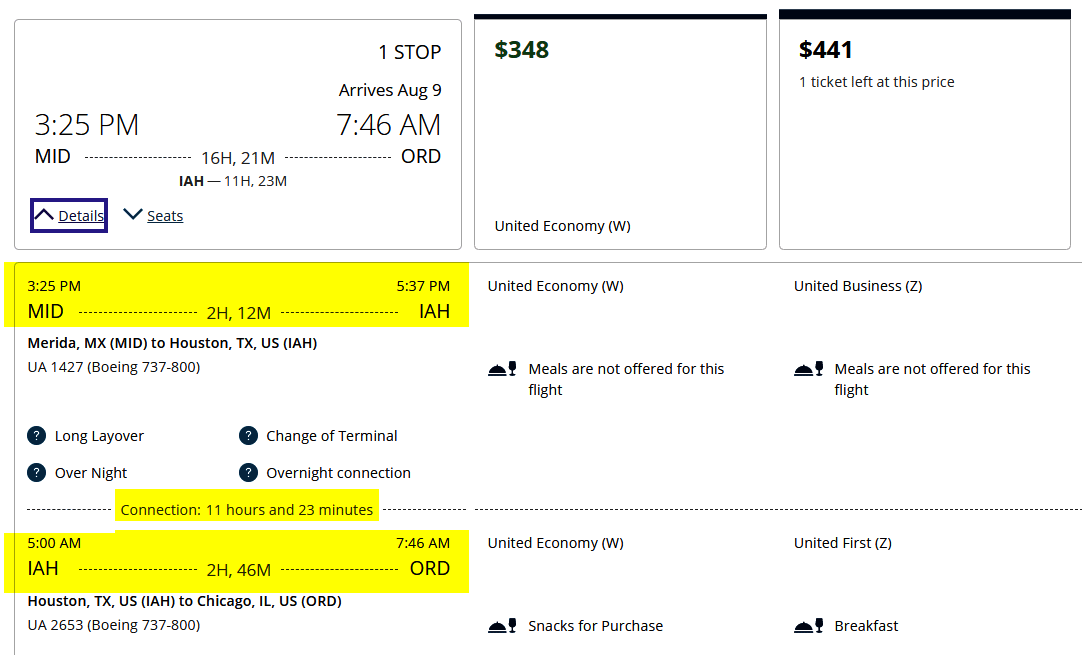The height and width of the screenshot is (655, 1082).
Task: Click the Change of Terminal label
Action: [332, 436]
